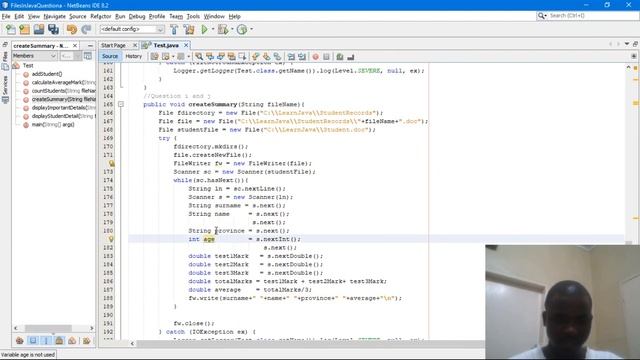Open the Navigate menu

point(55,16)
